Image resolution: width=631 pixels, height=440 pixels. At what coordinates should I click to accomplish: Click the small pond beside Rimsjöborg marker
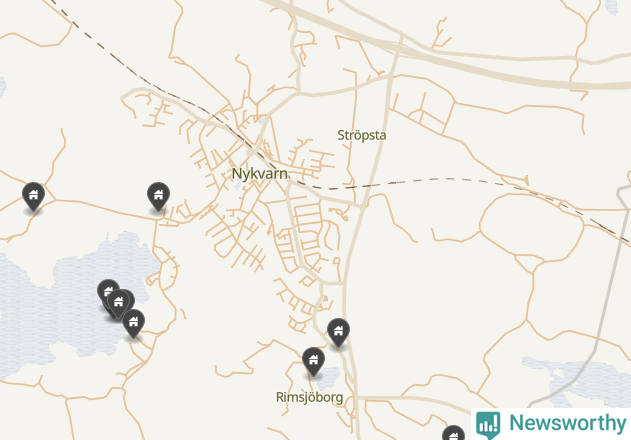coord(330,378)
